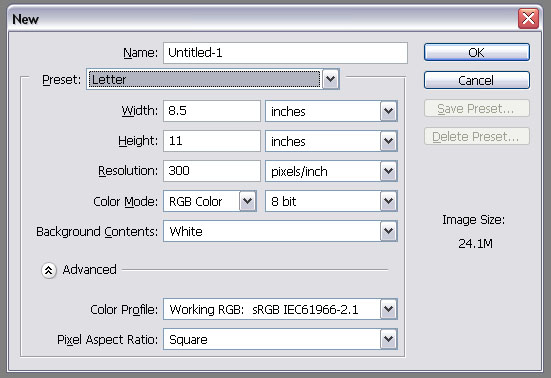
Task: Open the Background Contents White dropdown
Action: pos(280,231)
